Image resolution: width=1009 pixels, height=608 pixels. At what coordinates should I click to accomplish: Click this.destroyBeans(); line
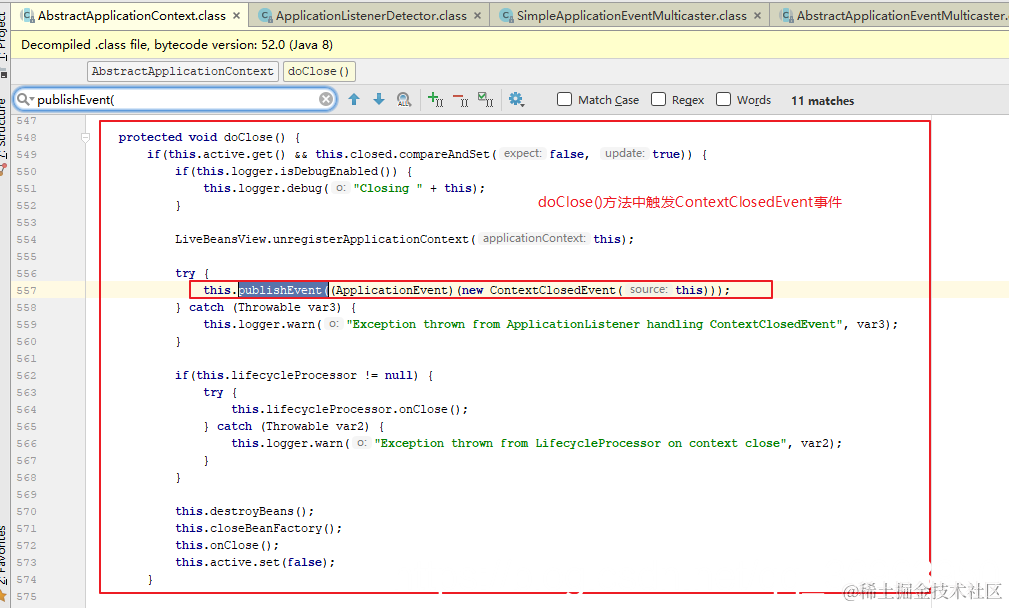[x=245, y=511]
